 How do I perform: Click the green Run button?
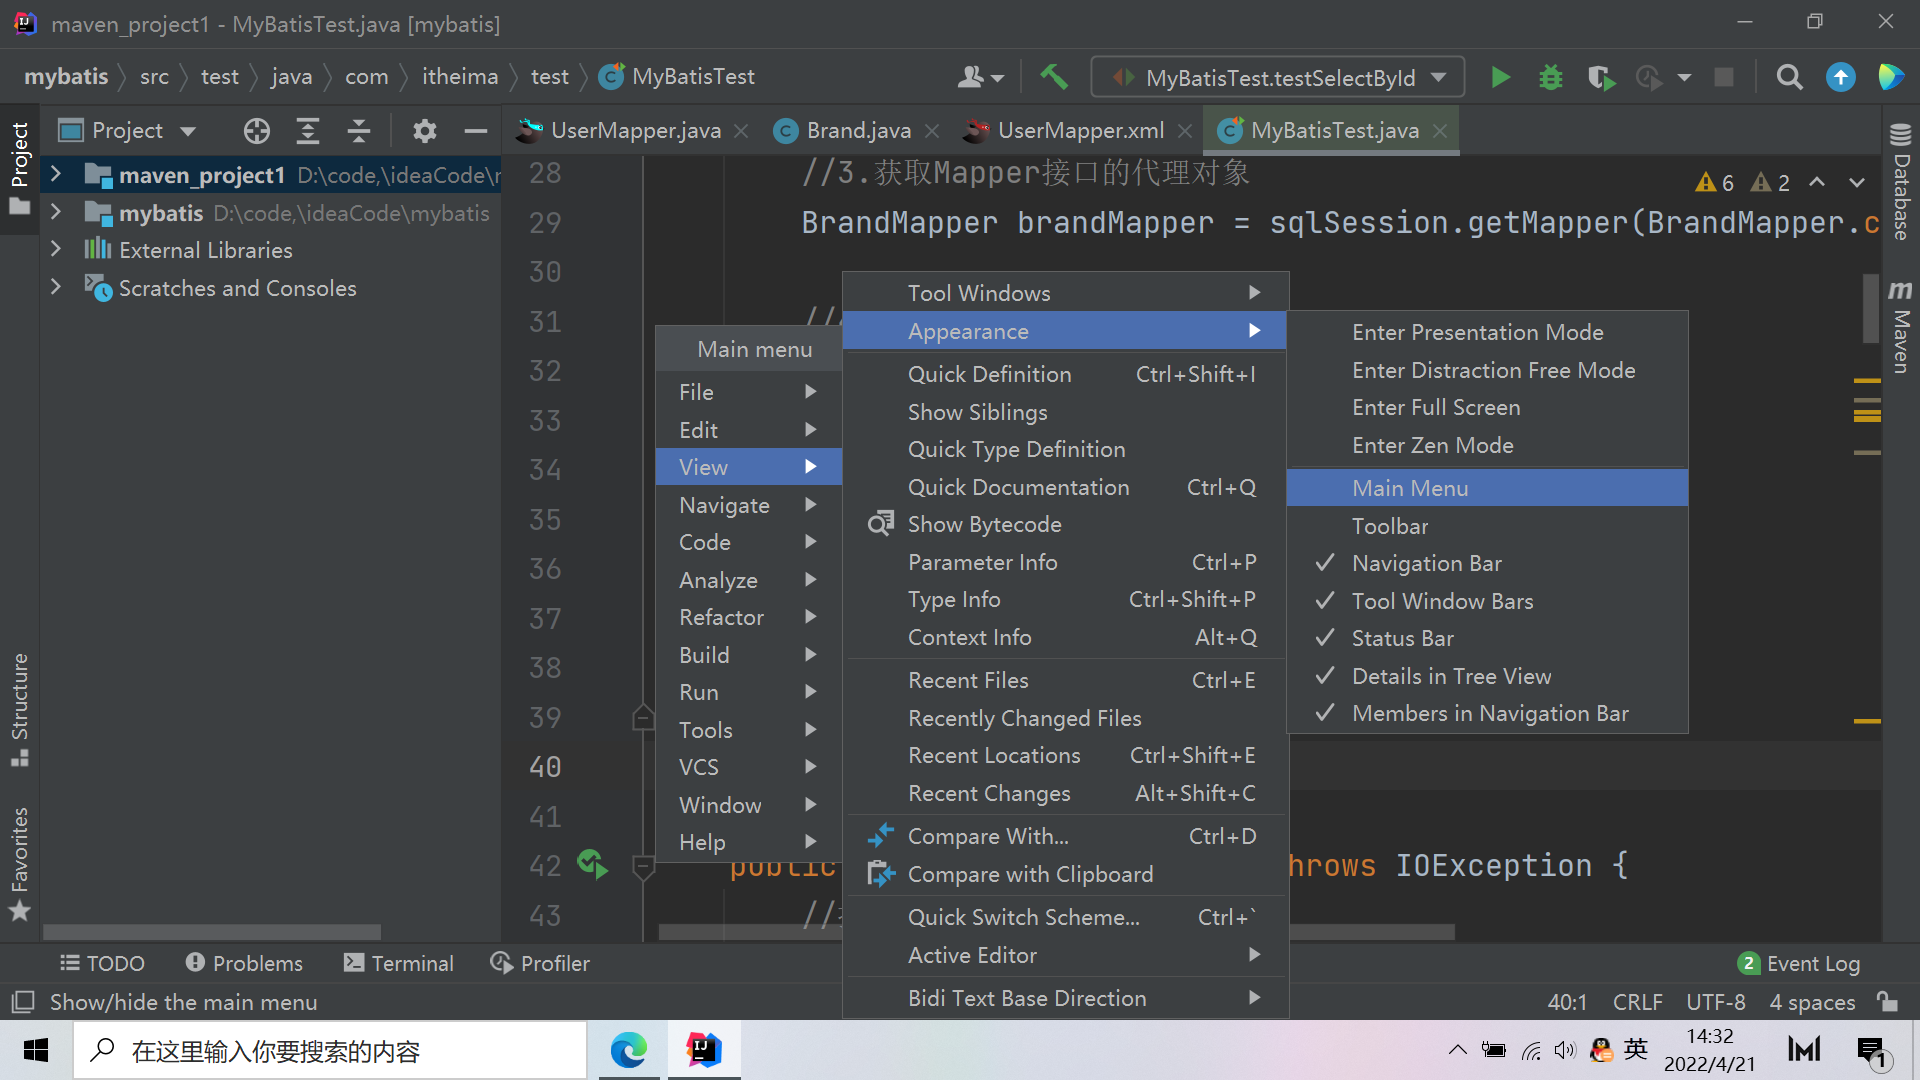click(x=1500, y=77)
